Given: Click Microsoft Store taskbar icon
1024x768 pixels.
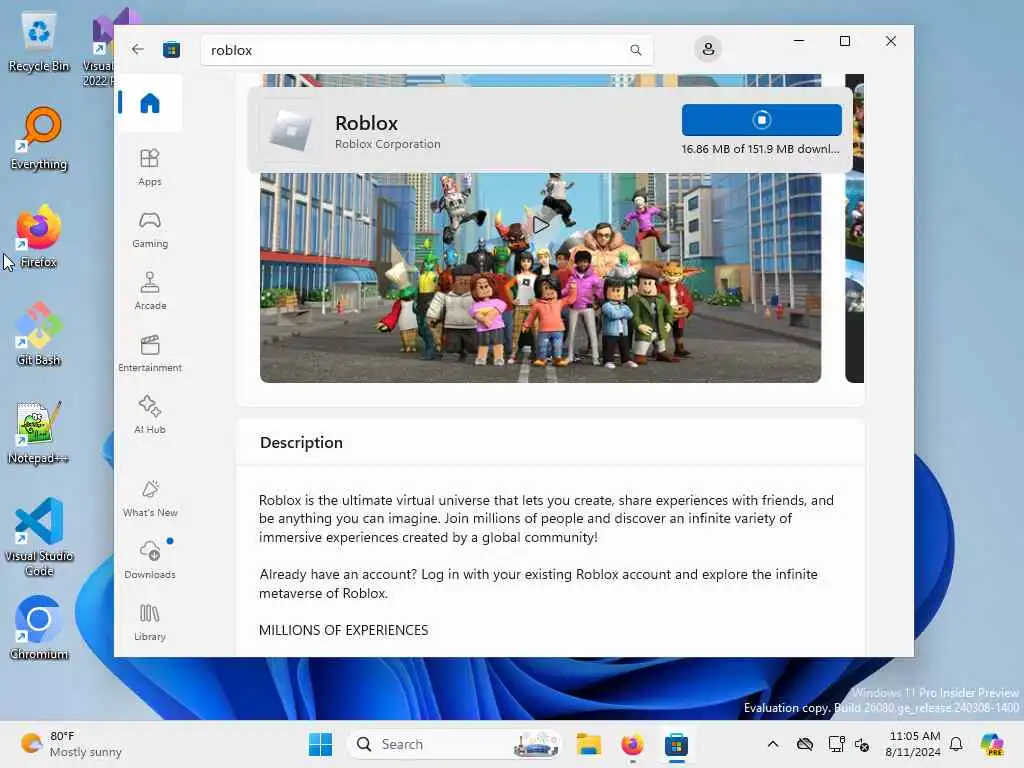Looking at the screenshot, I should coord(676,744).
